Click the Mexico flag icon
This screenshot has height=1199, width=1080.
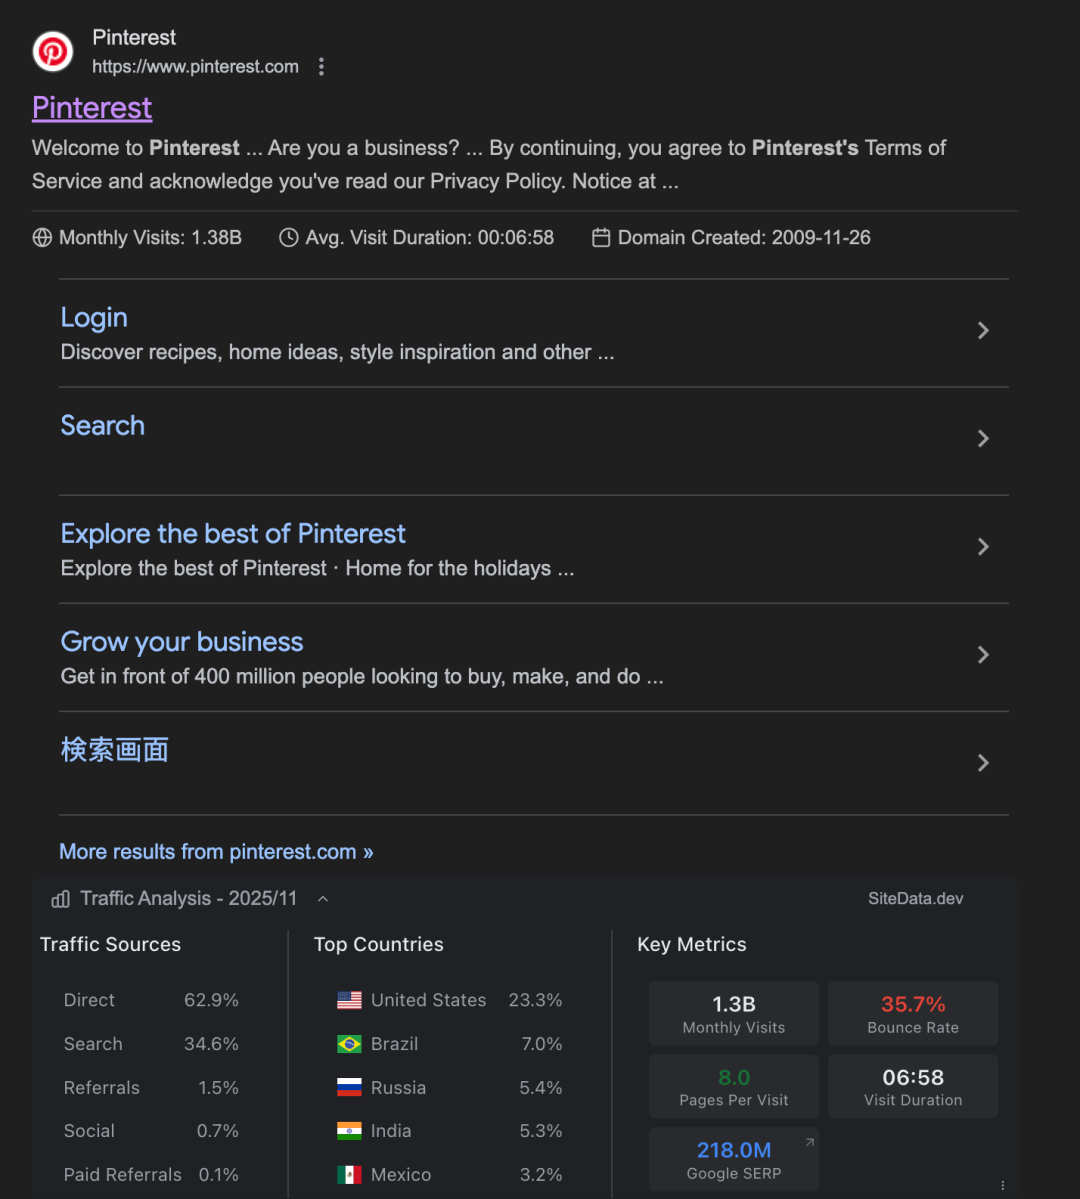pos(350,1175)
